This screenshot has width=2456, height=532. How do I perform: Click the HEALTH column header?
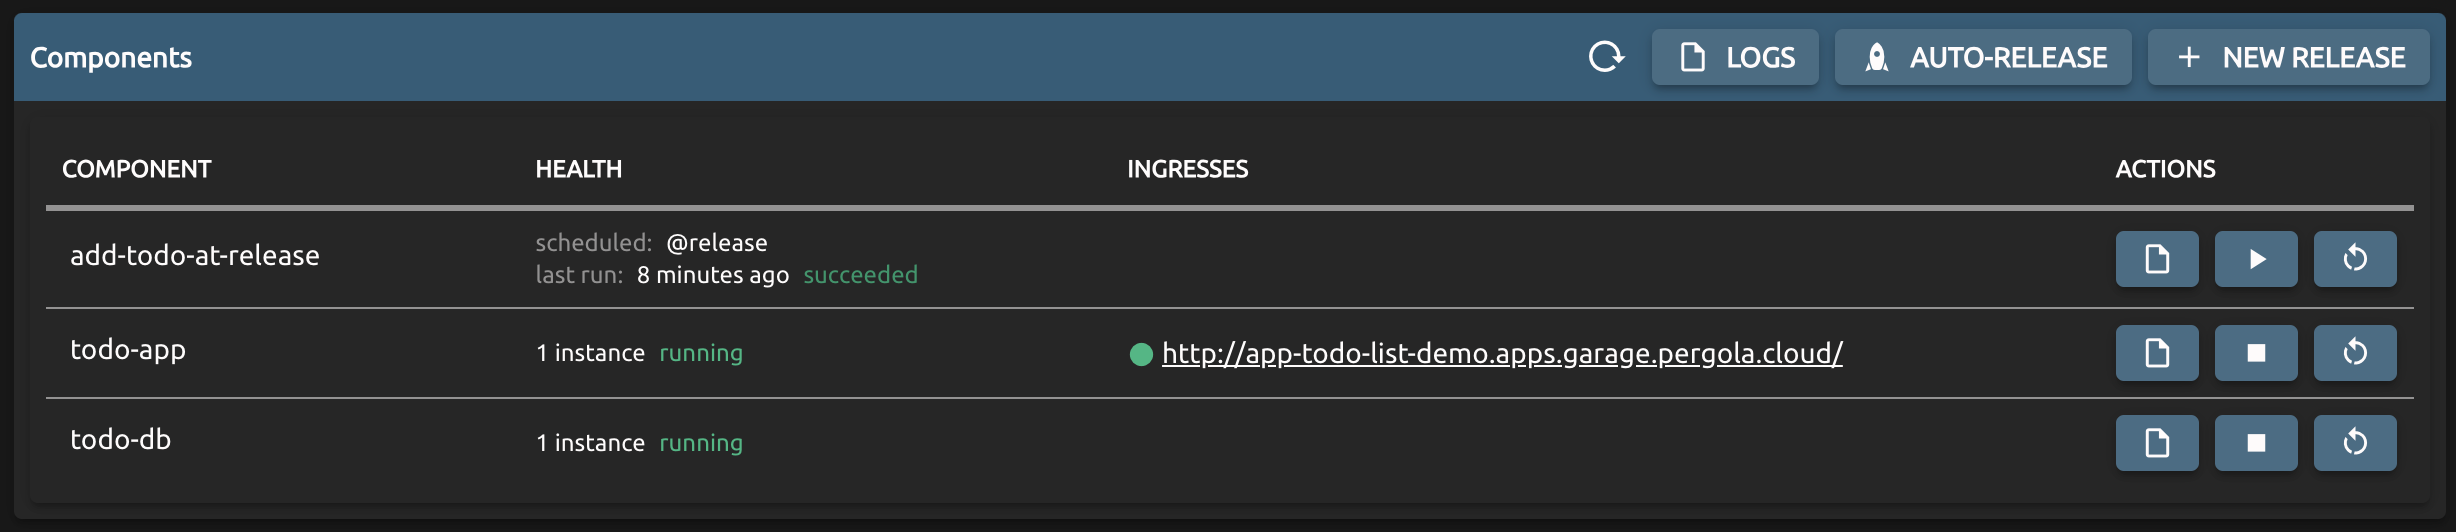tap(579, 169)
